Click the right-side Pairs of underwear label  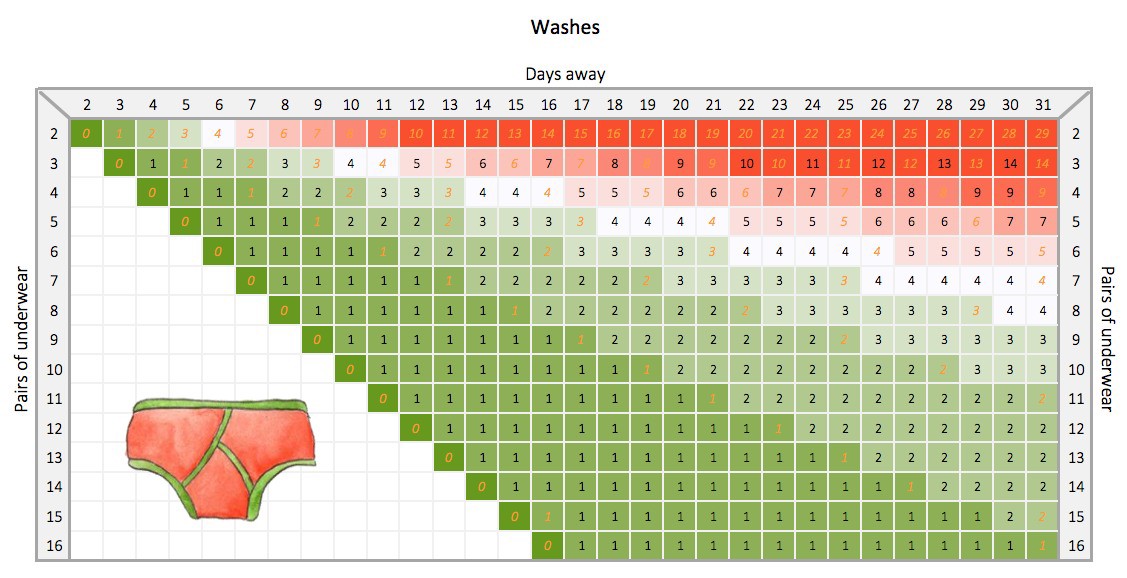(1107, 339)
